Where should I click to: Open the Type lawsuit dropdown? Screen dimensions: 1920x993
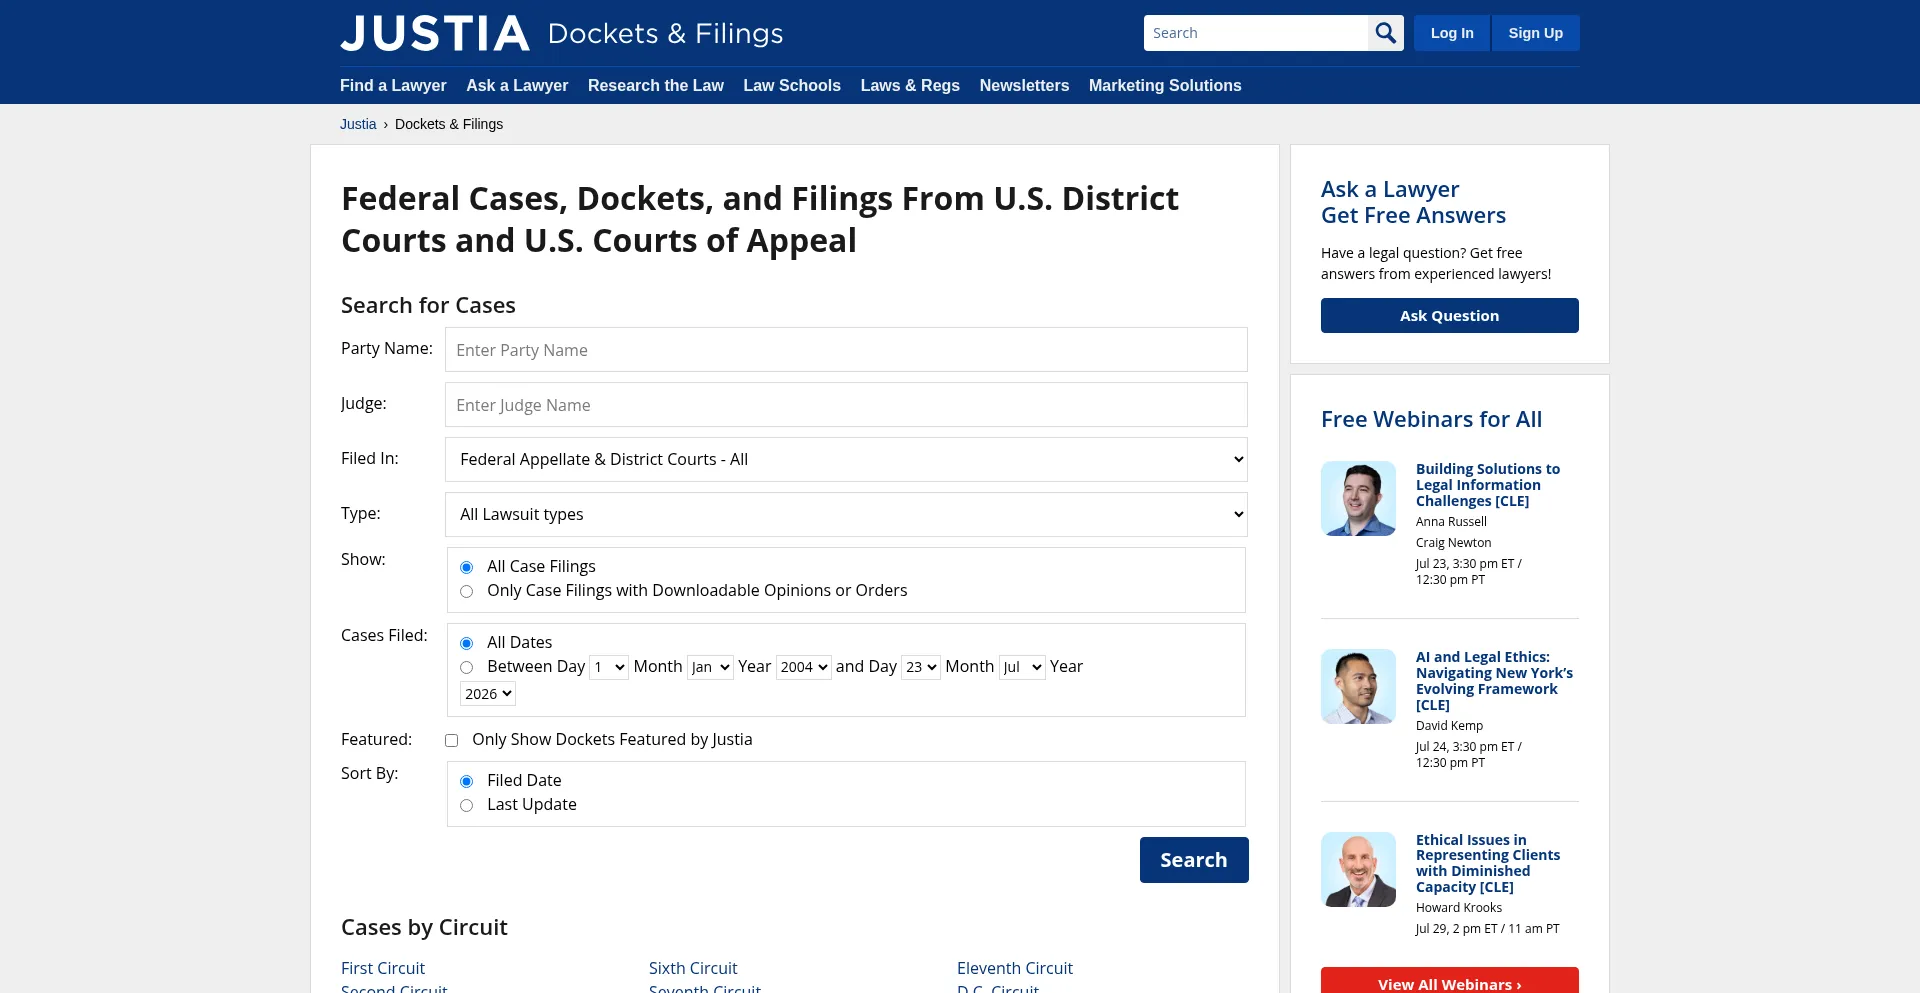tap(846, 514)
